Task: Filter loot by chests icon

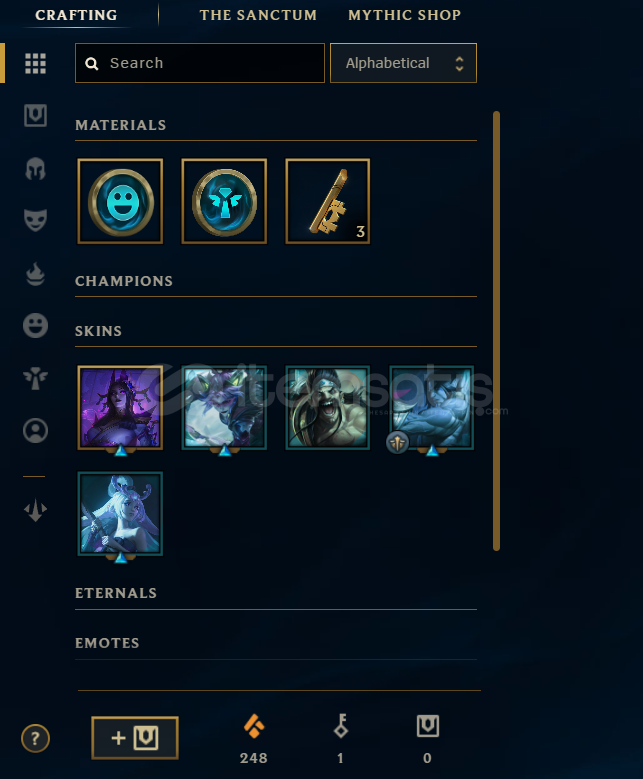Action: 35,115
